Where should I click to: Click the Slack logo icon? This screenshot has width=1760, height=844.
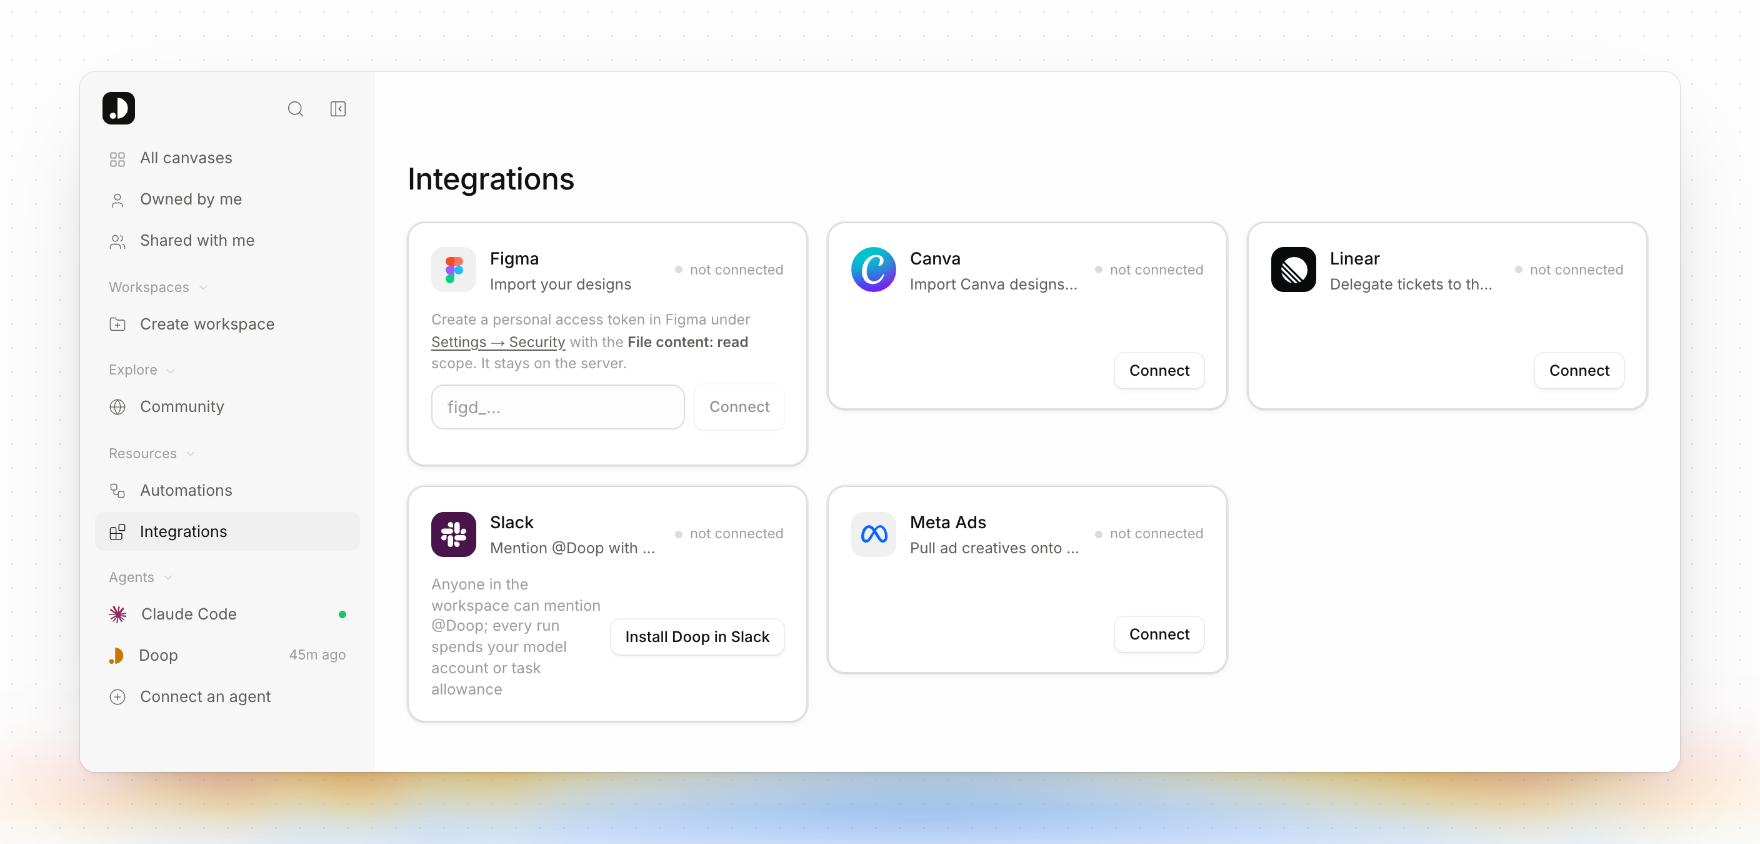(454, 534)
